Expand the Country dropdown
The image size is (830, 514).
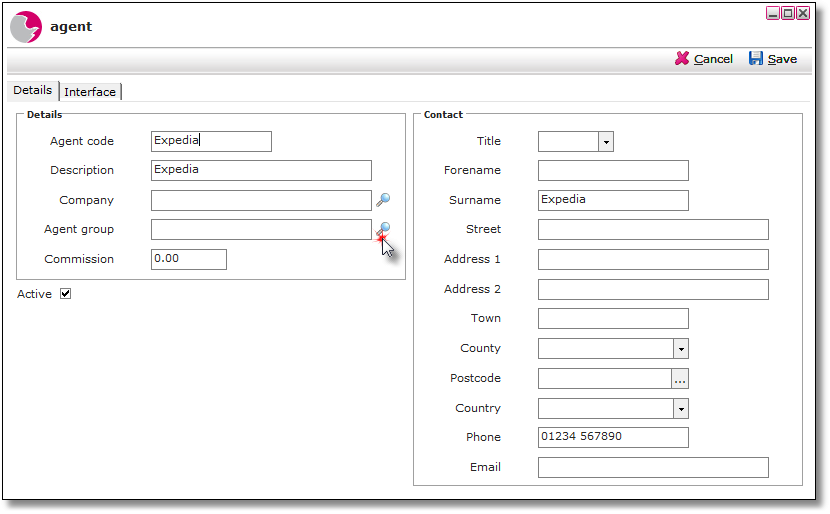681,409
